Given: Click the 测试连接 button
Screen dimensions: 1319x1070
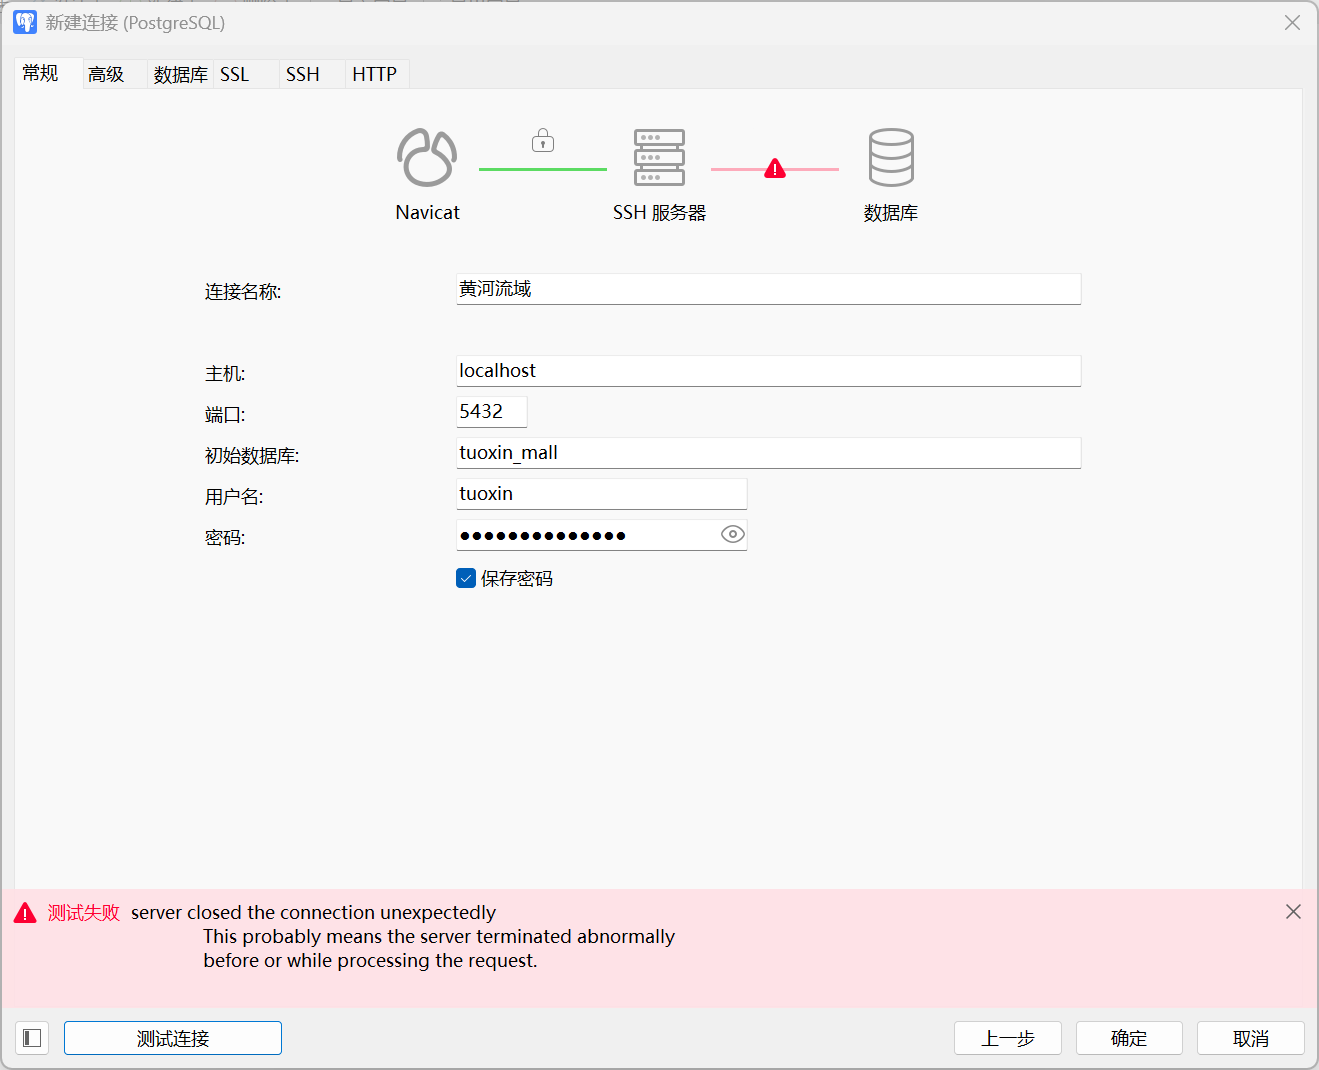Looking at the screenshot, I should click(x=173, y=1038).
